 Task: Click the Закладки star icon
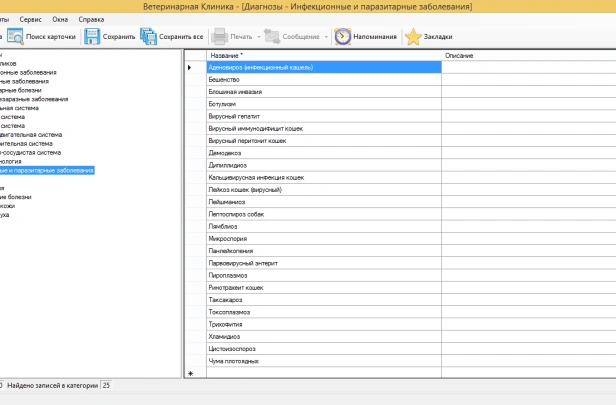[413, 37]
